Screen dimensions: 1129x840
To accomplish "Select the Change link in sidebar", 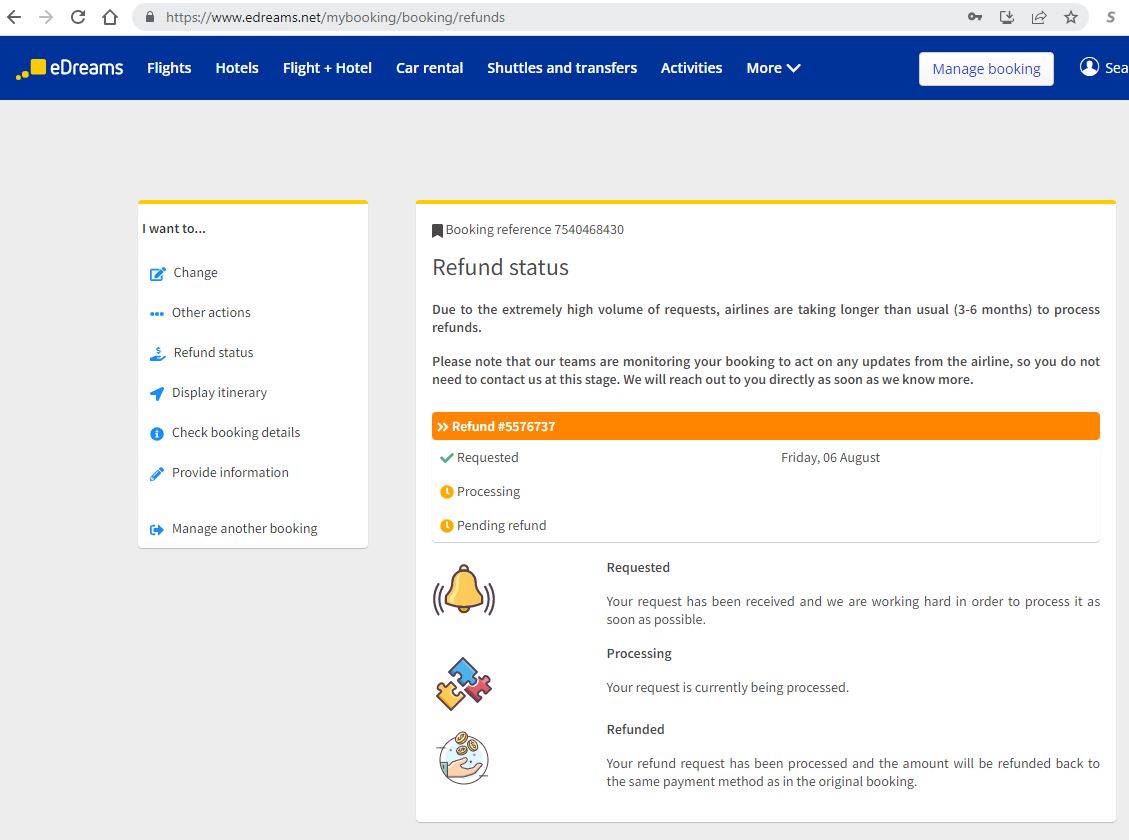I will click(x=195, y=273).
